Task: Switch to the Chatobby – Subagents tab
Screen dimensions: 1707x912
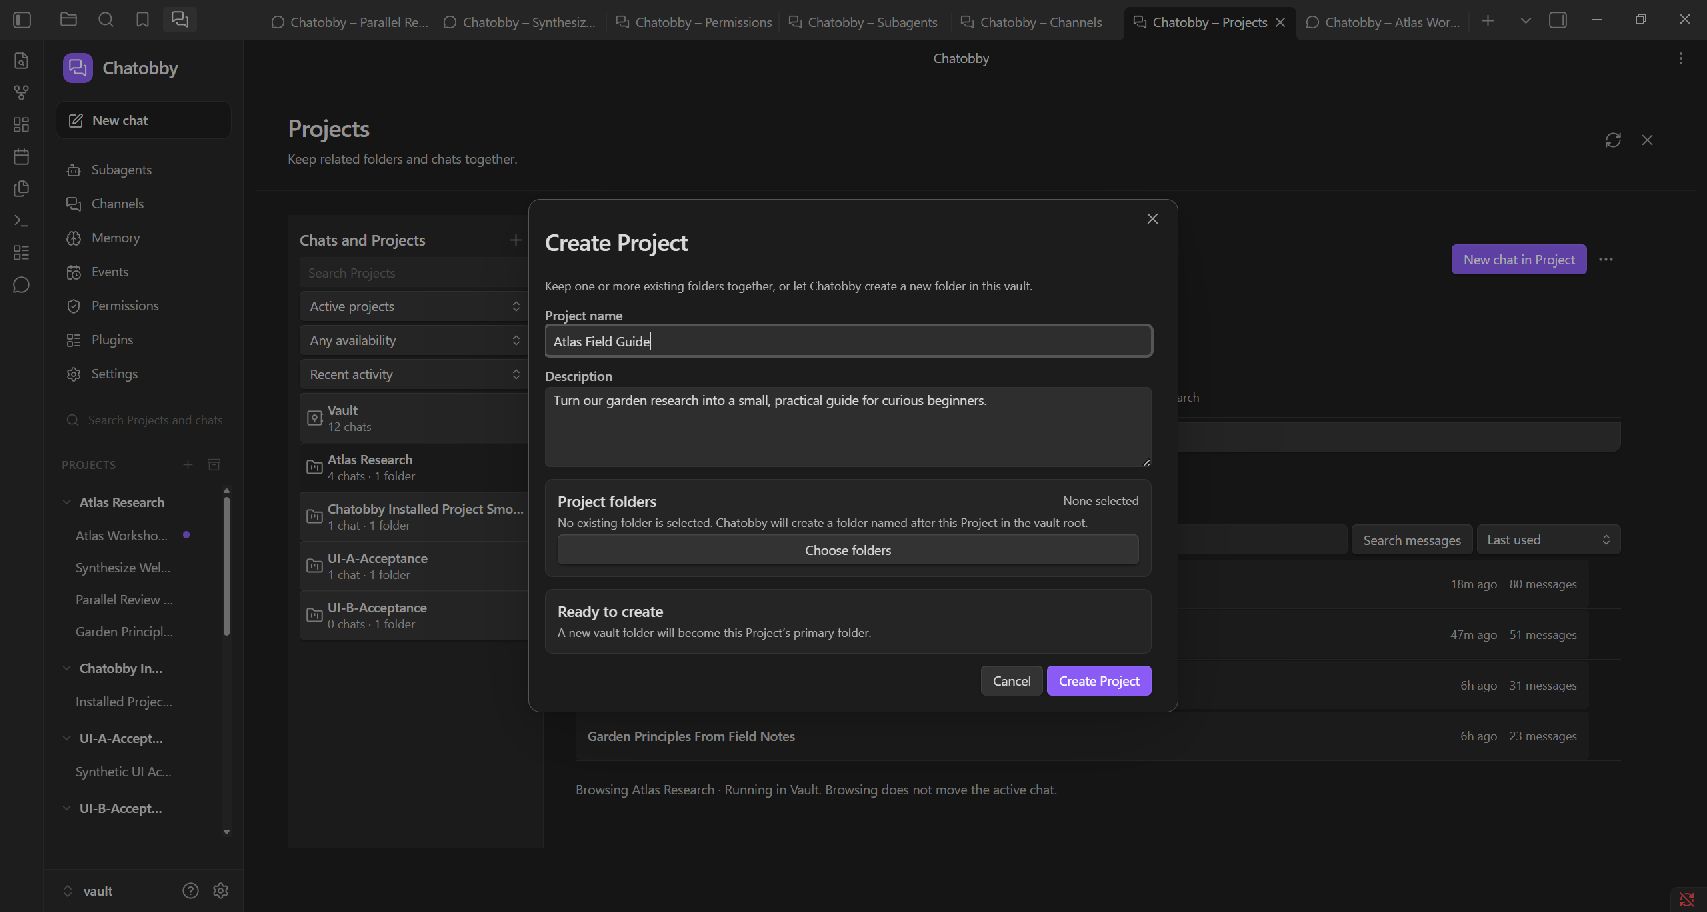Action: (x=866, y=22)
